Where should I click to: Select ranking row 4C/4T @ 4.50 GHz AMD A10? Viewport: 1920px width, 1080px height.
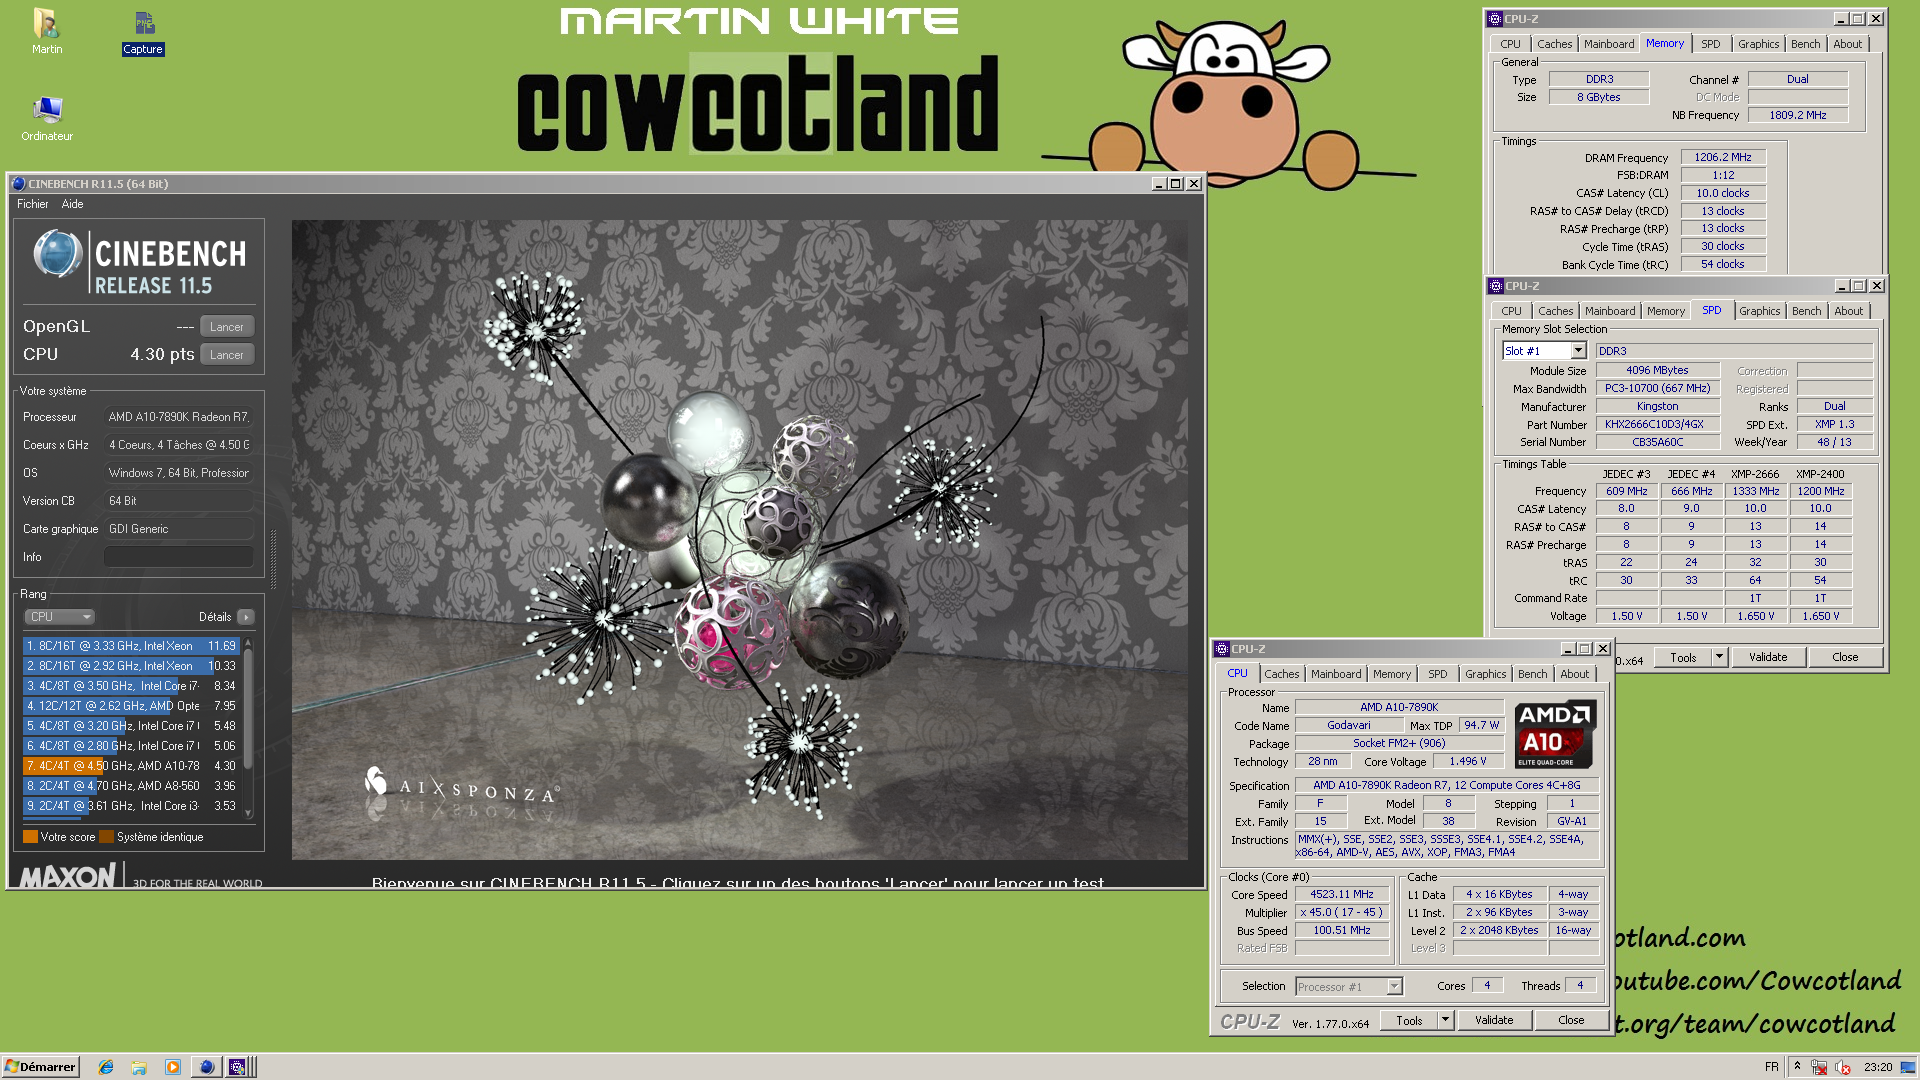point(131,766)
